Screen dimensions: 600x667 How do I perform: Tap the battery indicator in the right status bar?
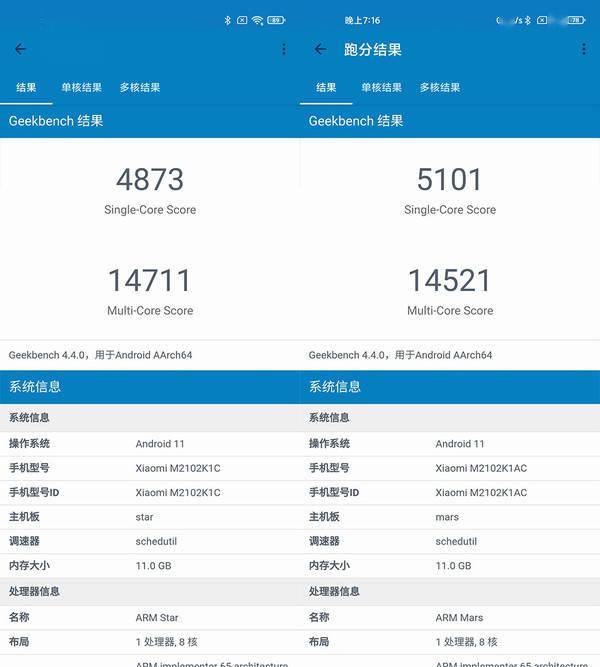(x=576, y=20)
